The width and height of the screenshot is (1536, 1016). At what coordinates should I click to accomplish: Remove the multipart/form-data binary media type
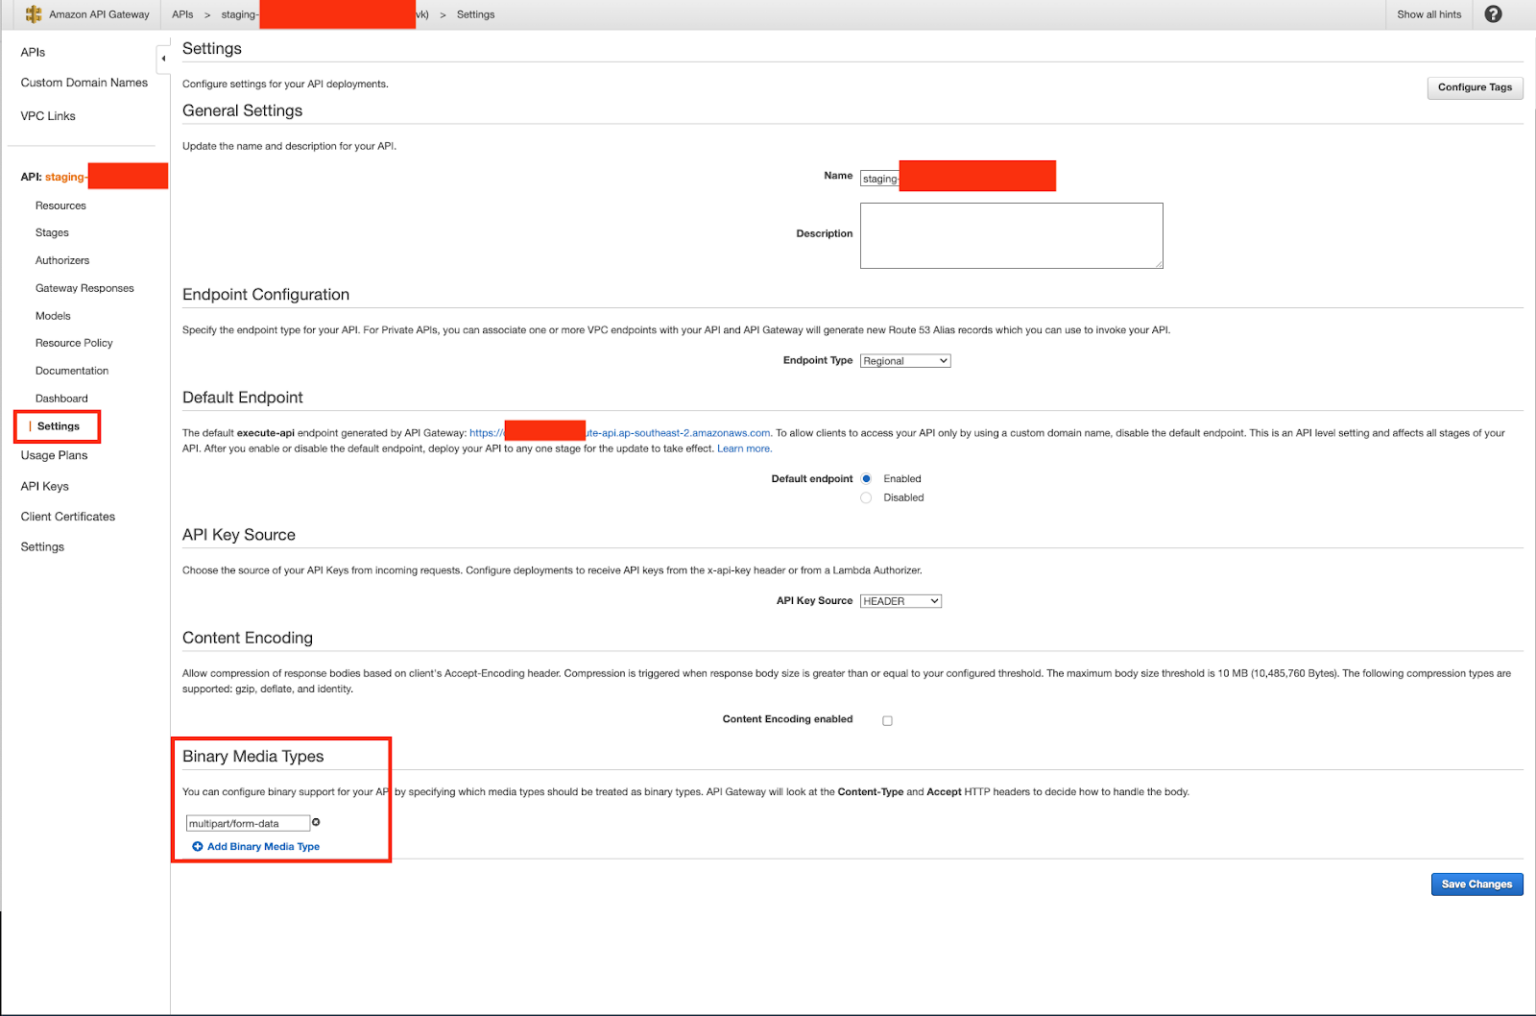316,821
